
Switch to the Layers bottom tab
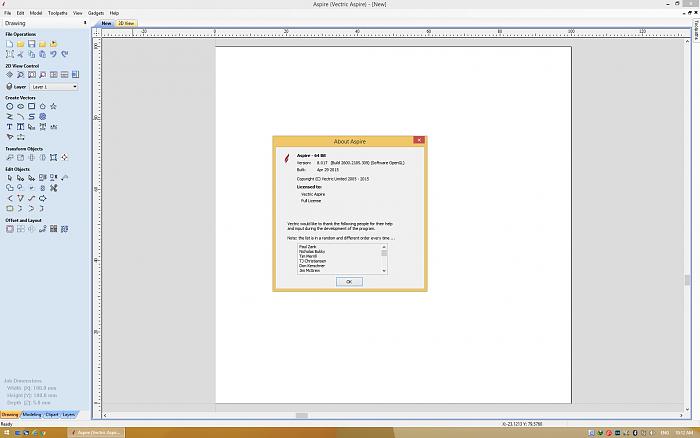pyautogui.click(x=69, y=414)
